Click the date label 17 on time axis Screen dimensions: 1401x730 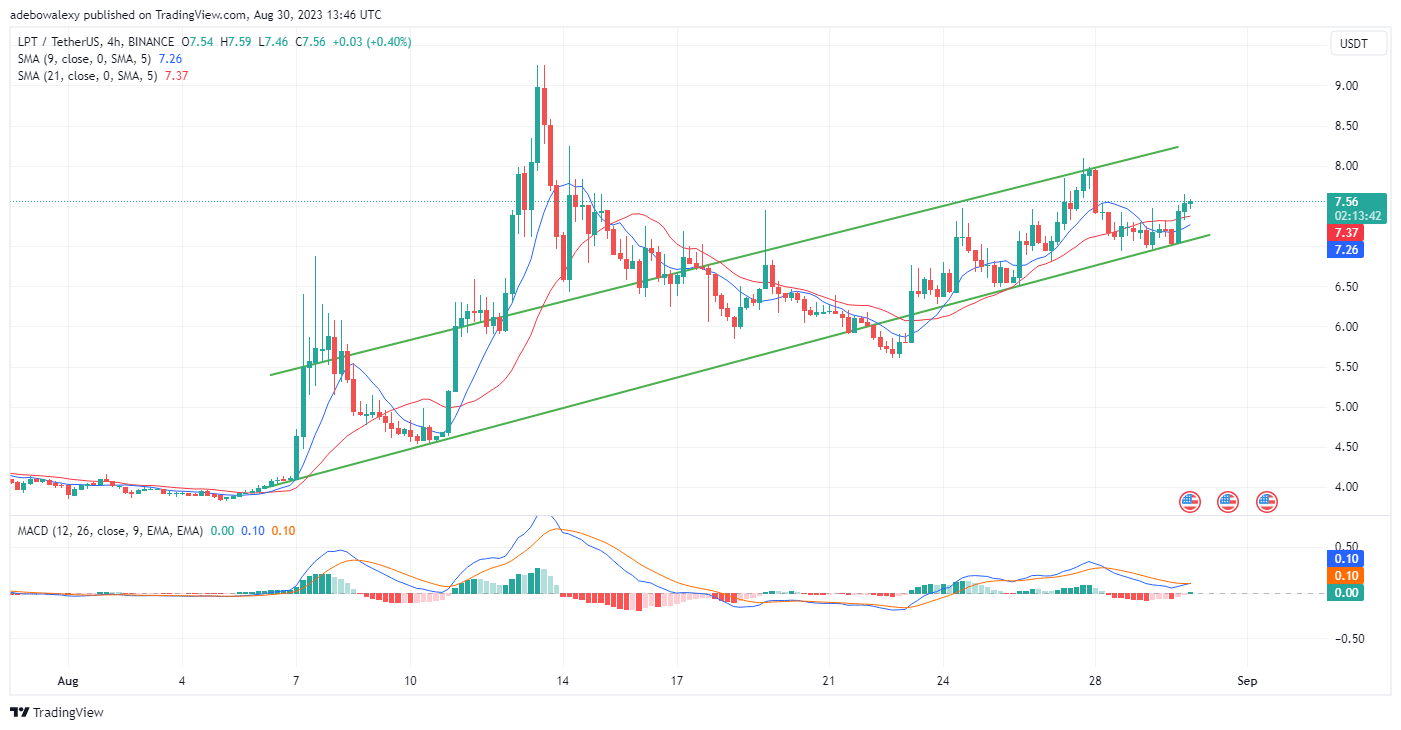tap(677, 680)
